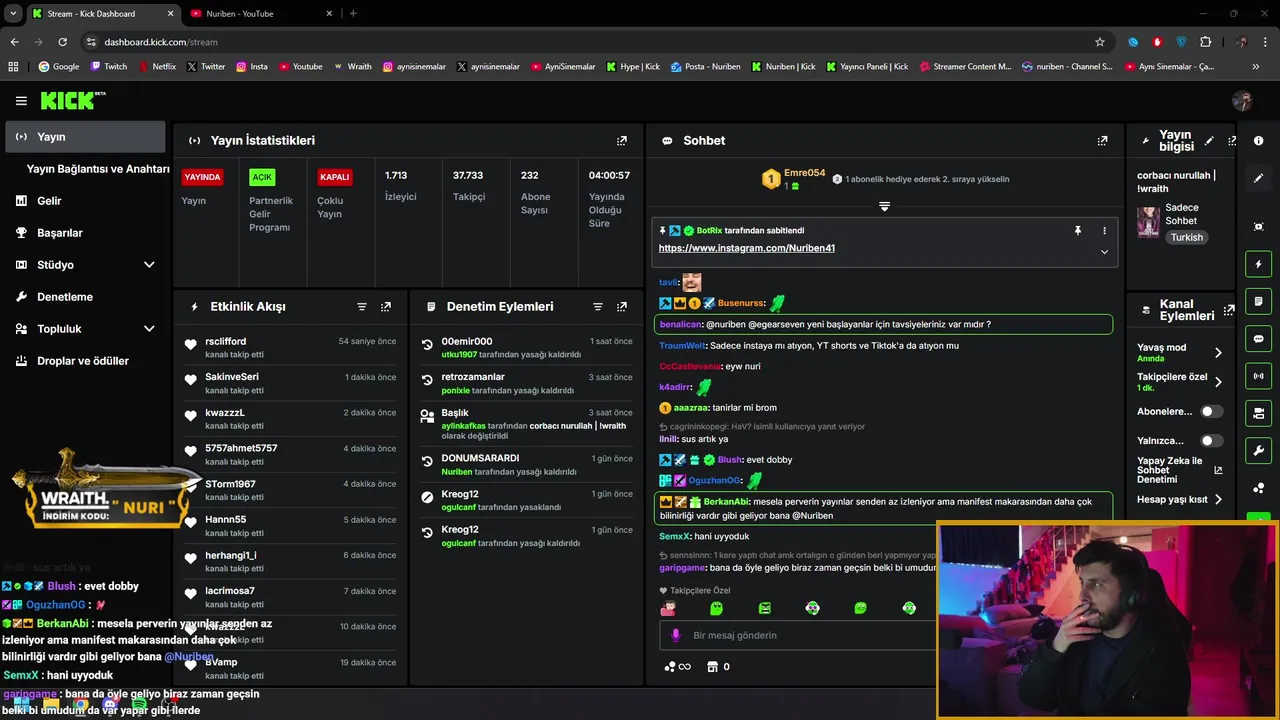Toggle the chat bubble icon in right sidebar
This screenshot has width=1280, height=720.
click(1259, 338)
